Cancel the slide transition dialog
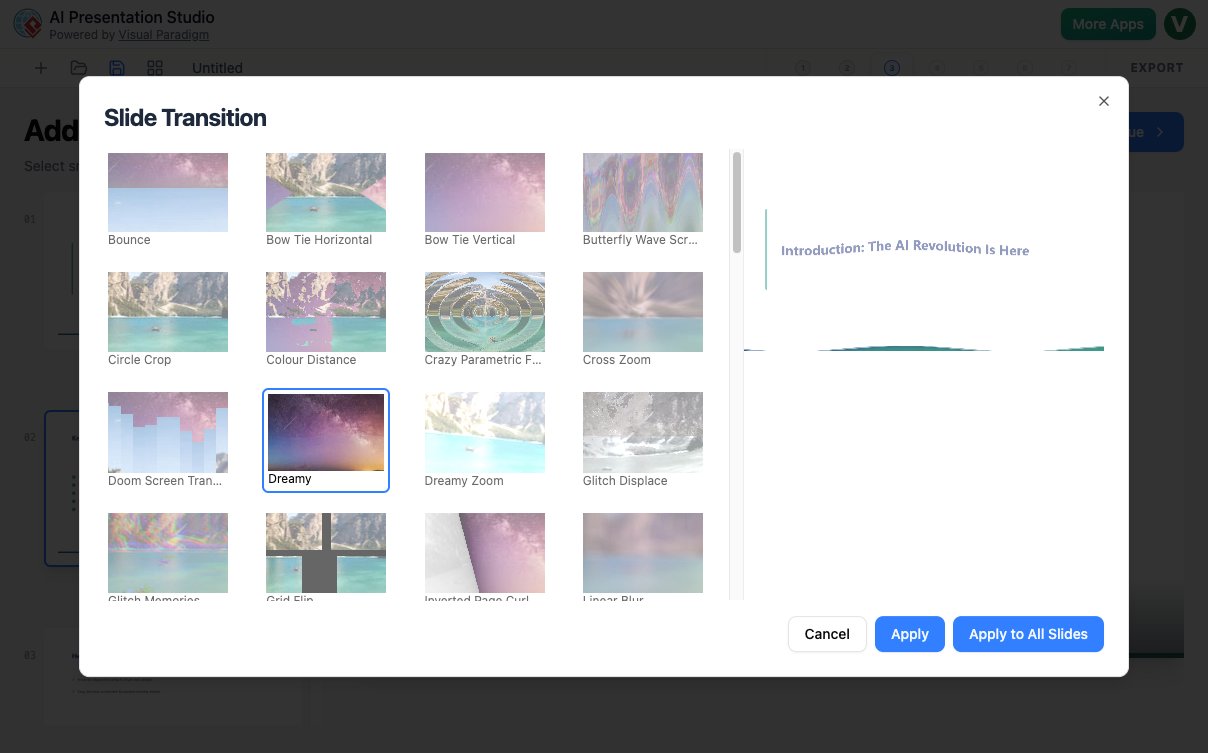This screenshot has width=1208, height=753. [x=827, y=634]
